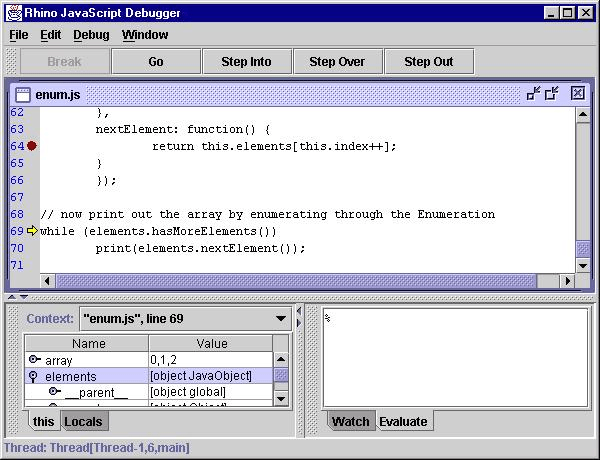Screen dimensions: 600x460
Task: Expand the __parent__ tree node
Action: coord(54,392)
